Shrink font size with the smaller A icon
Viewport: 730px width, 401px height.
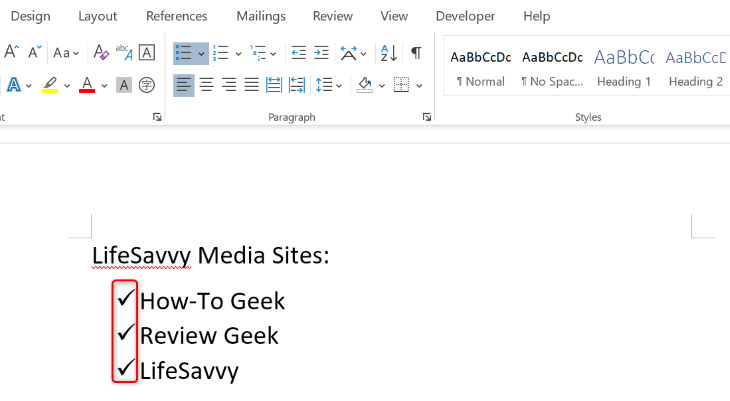tap(34, 52)
